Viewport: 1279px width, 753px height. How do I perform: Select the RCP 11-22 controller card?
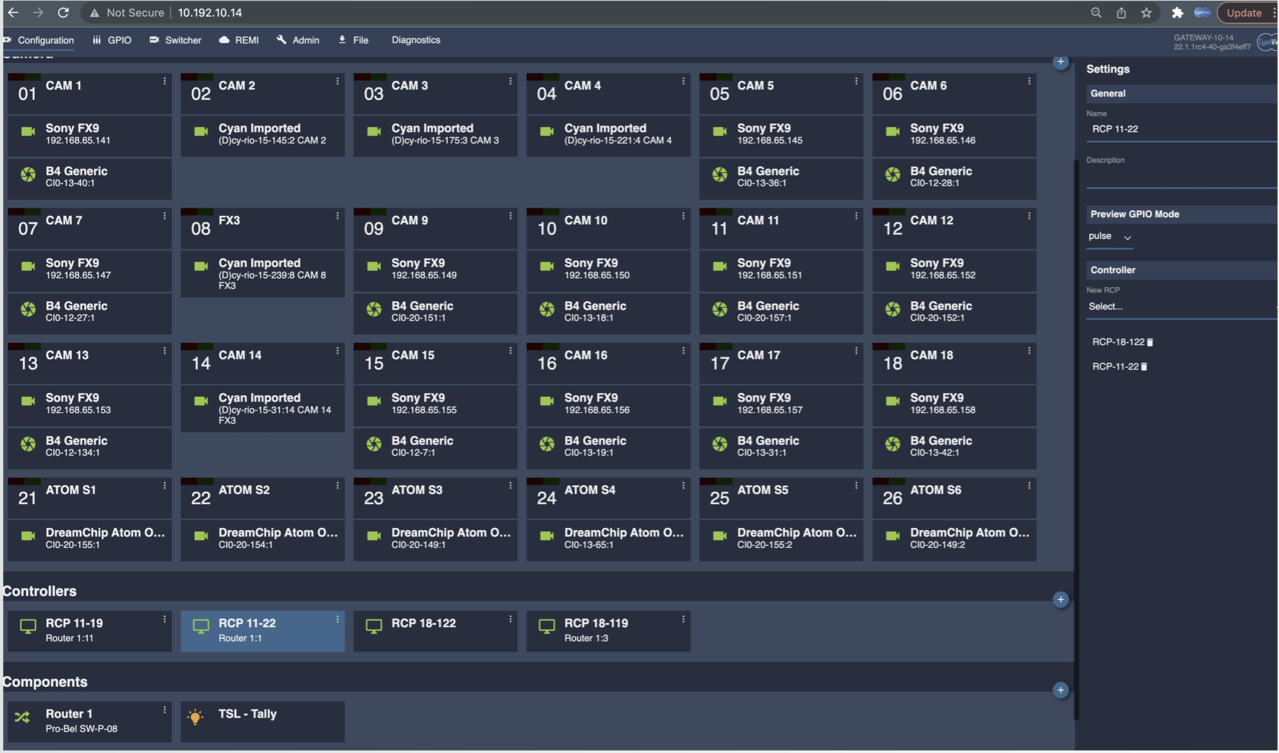click(x=263, y=631)
